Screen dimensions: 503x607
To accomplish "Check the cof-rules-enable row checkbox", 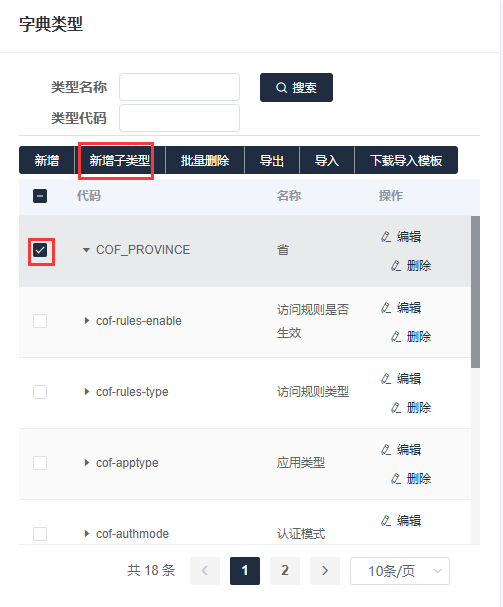I will 40,321.
